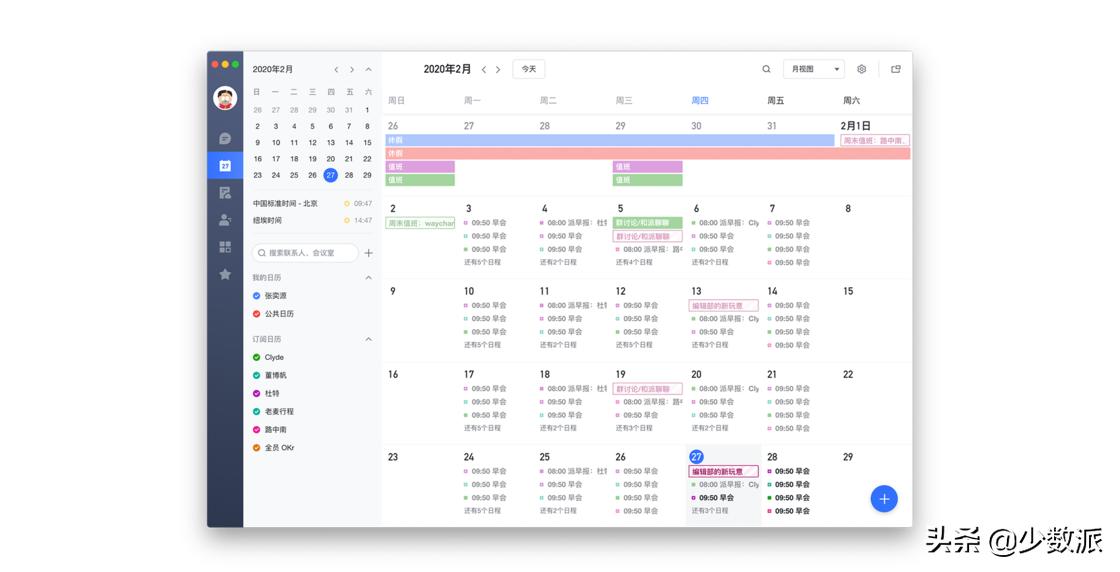This screenshot has height=572, width=1120.
Task: Expand 还有3个日程 on the 27th
Action: tap(709, 511)
